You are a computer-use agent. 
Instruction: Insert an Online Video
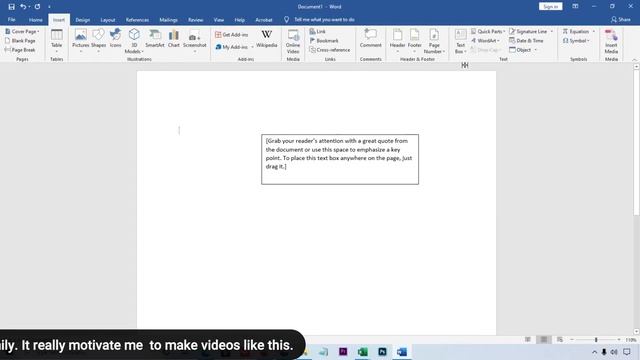(293, 41)
